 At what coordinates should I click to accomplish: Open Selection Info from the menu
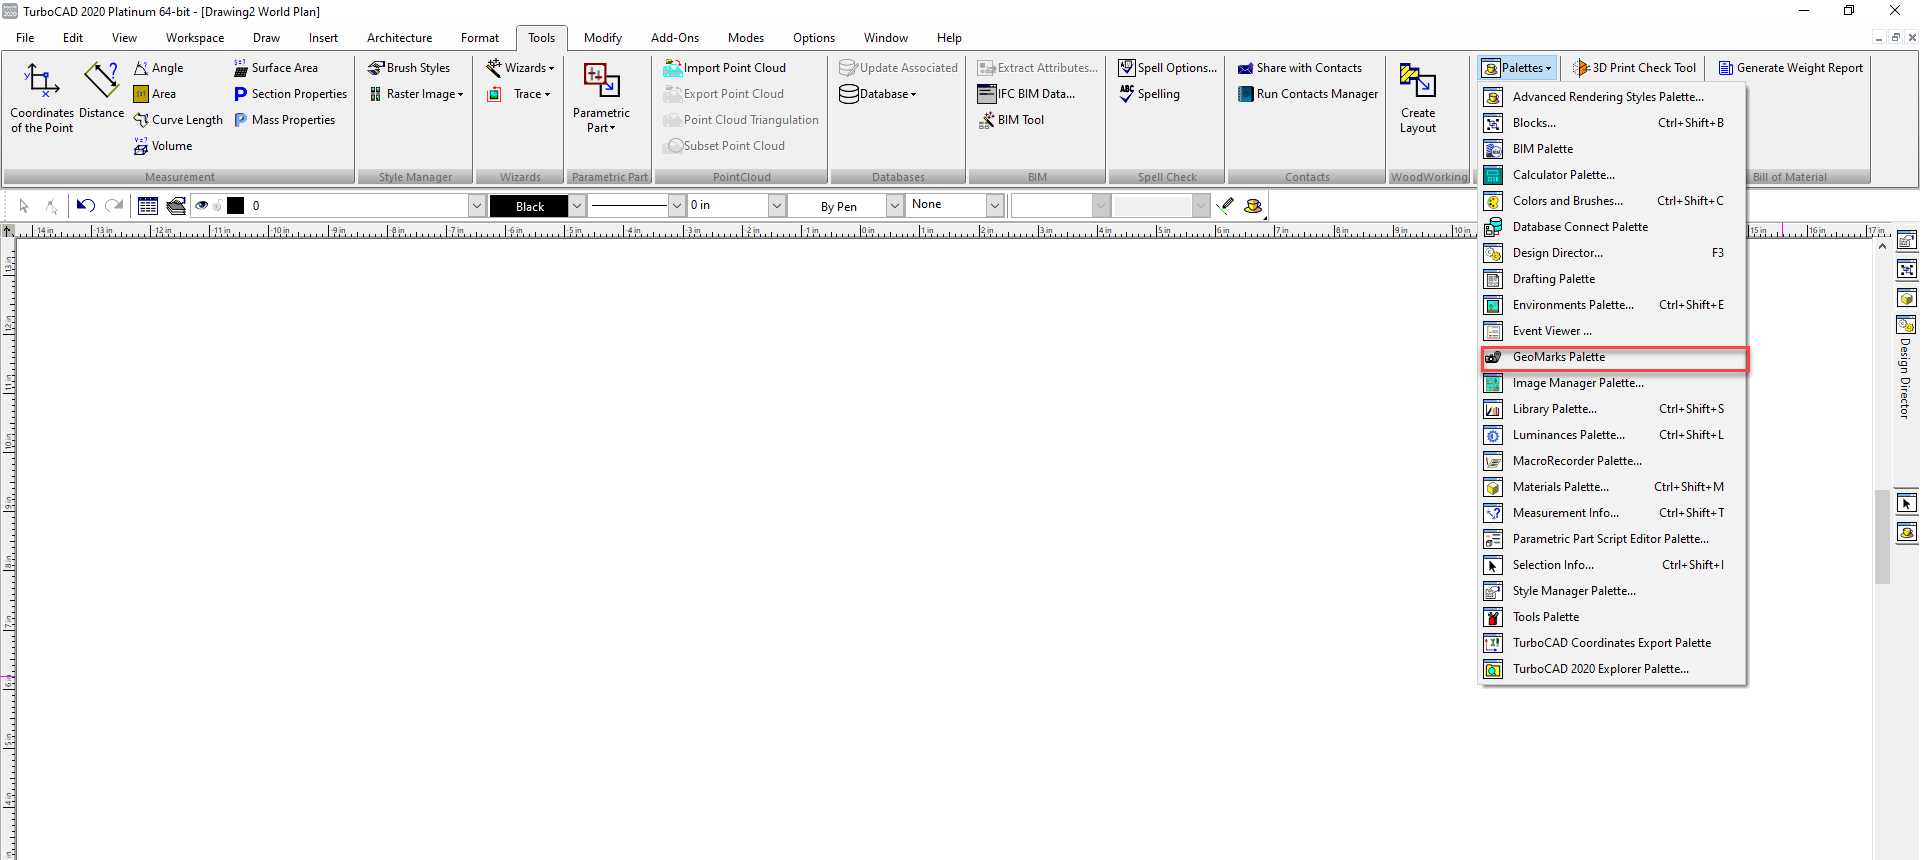click(1614, 565)
